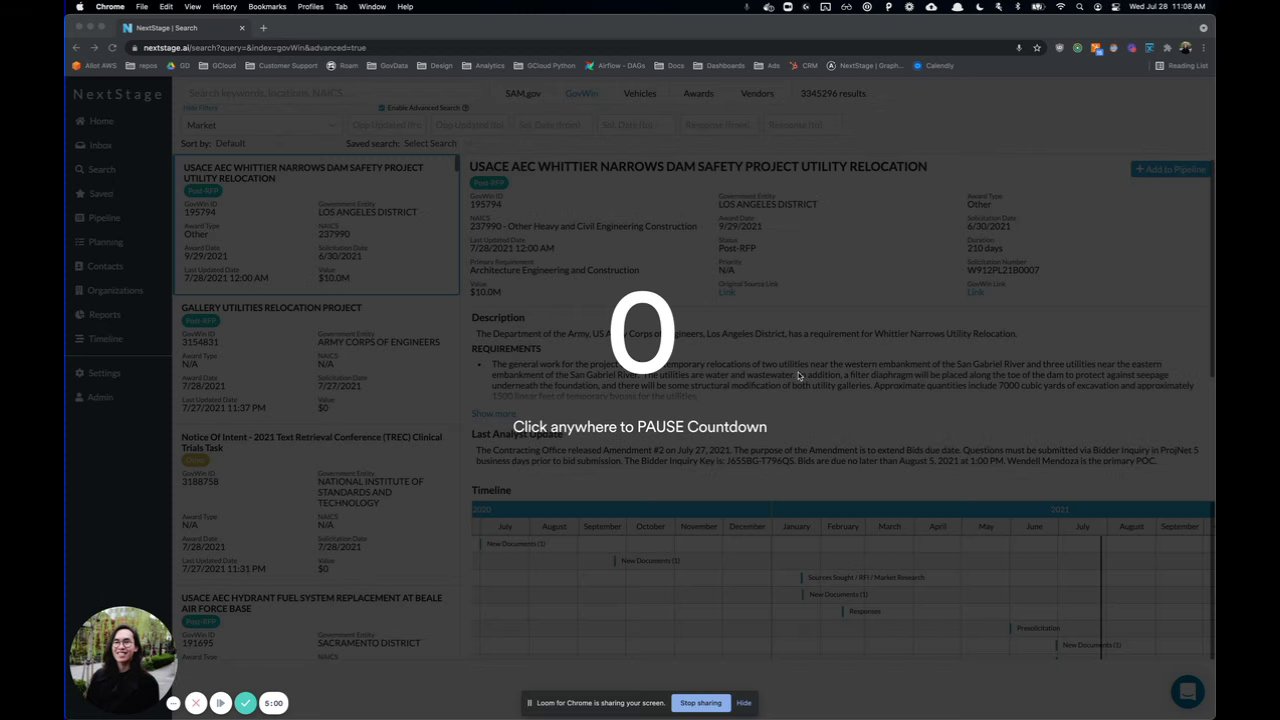Viewport: 1280px width, 720px height.
Task: Open Inbox in the NextStage sidebar
Action: tap(93, 145)
